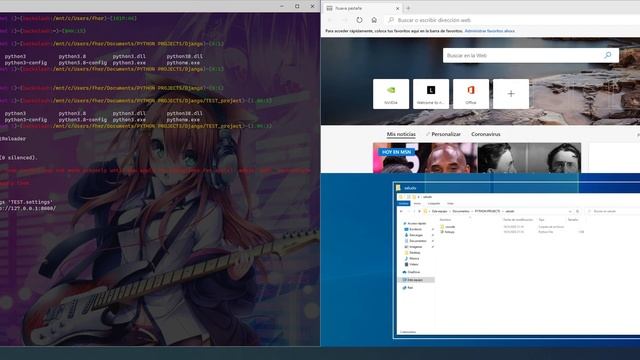Open the Welcome to quick link tile
640x360 pixels.
(431, 94)
